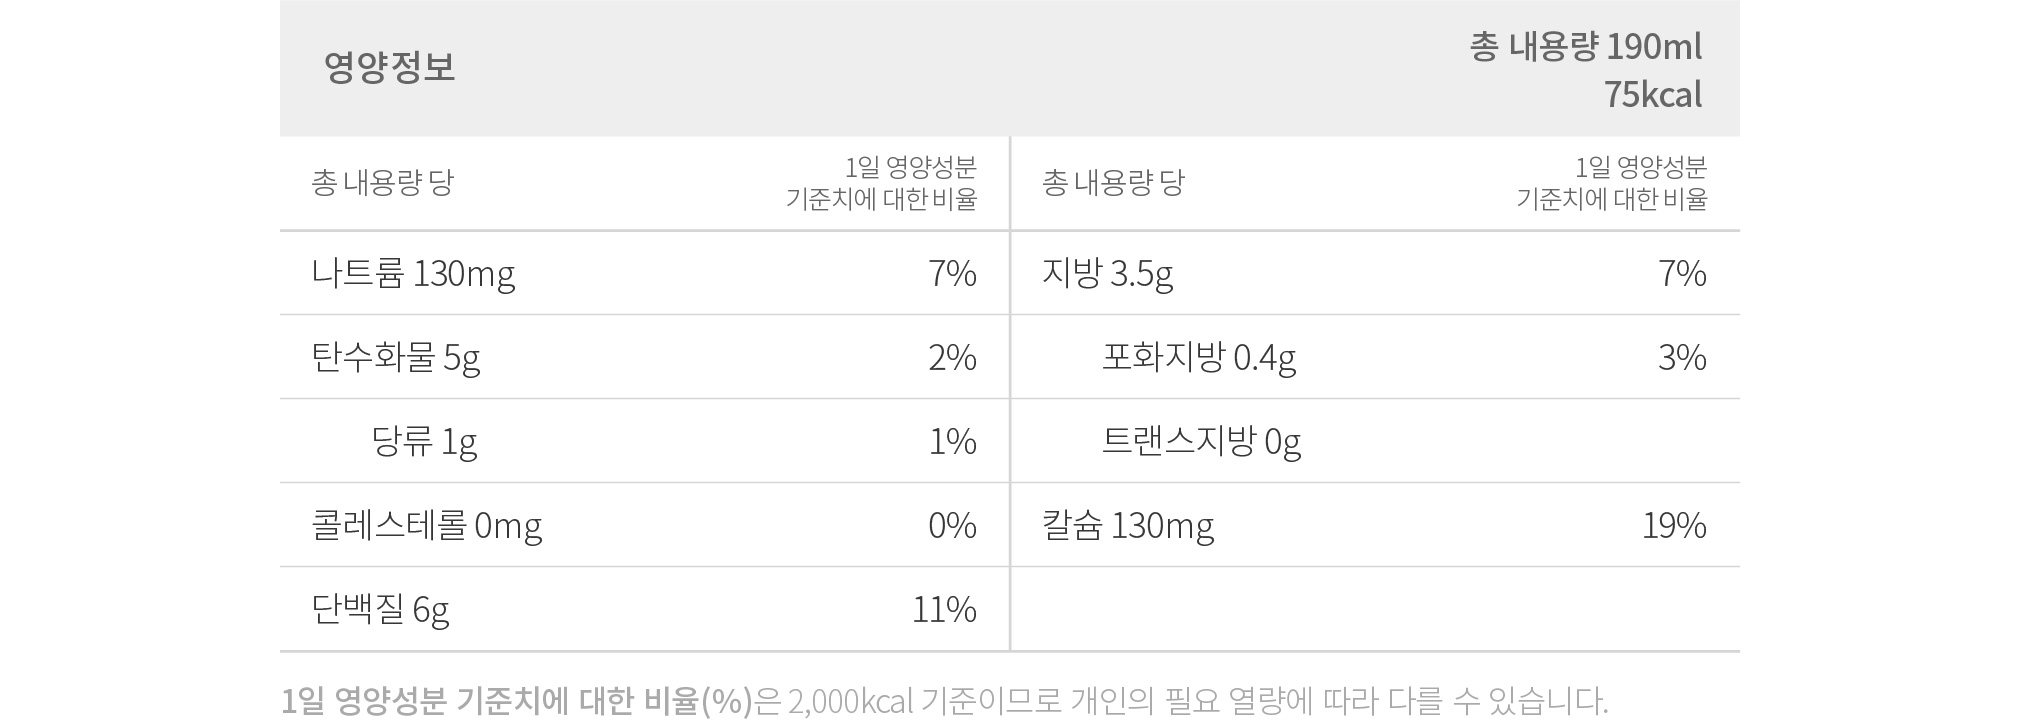
Task: Click the 2% carbohydrate percentage
Action: click(x=952, y=357)
